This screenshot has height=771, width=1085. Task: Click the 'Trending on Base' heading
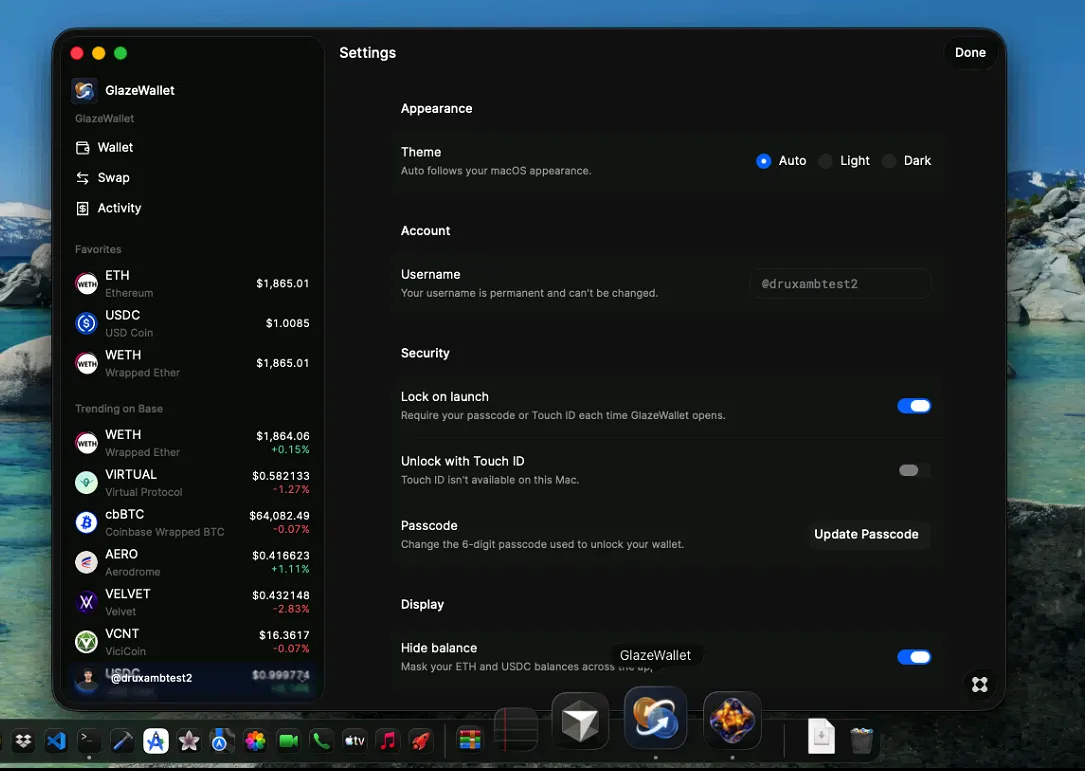point(119,409)
